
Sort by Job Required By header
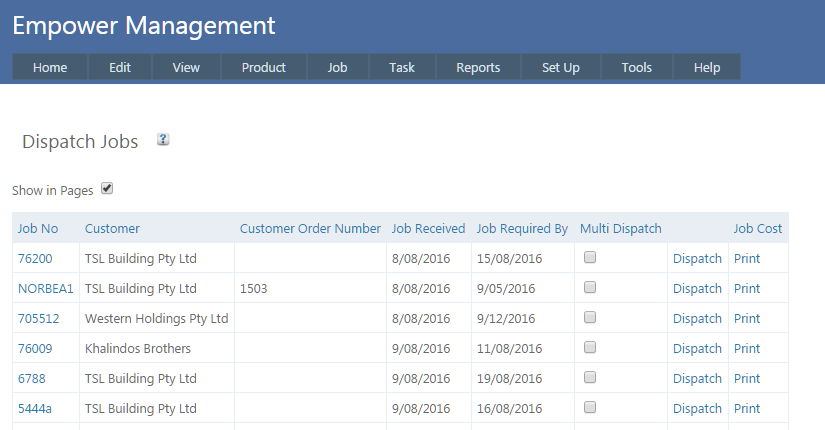[522, 229]
